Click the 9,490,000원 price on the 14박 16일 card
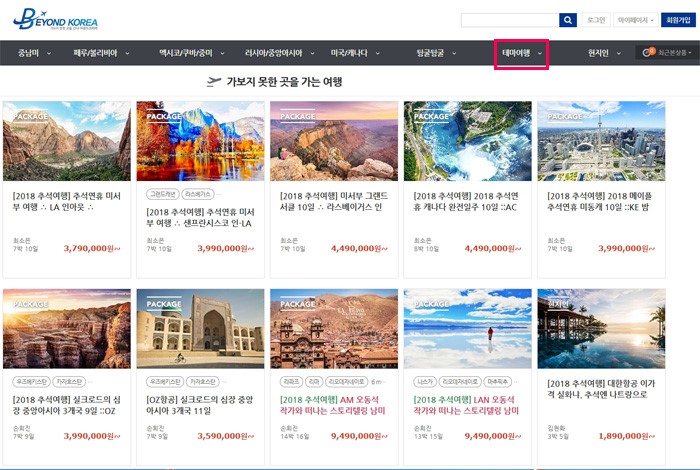Image resolution: width=700 pixels, height=470 pixels. click(359, 436)
